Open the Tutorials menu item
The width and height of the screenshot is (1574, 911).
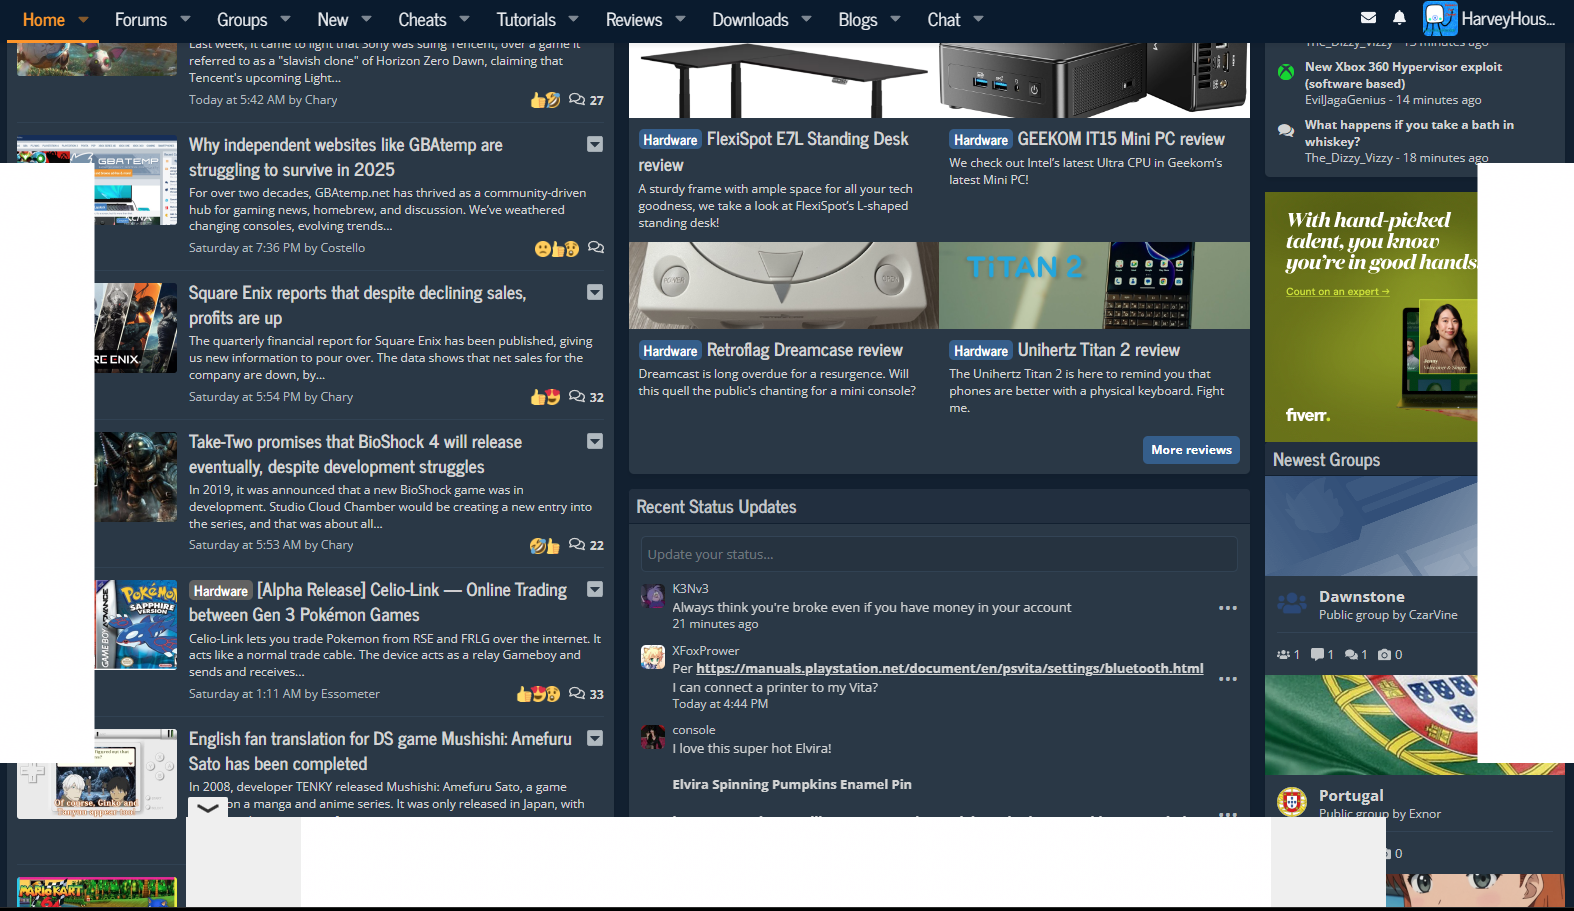526,20
